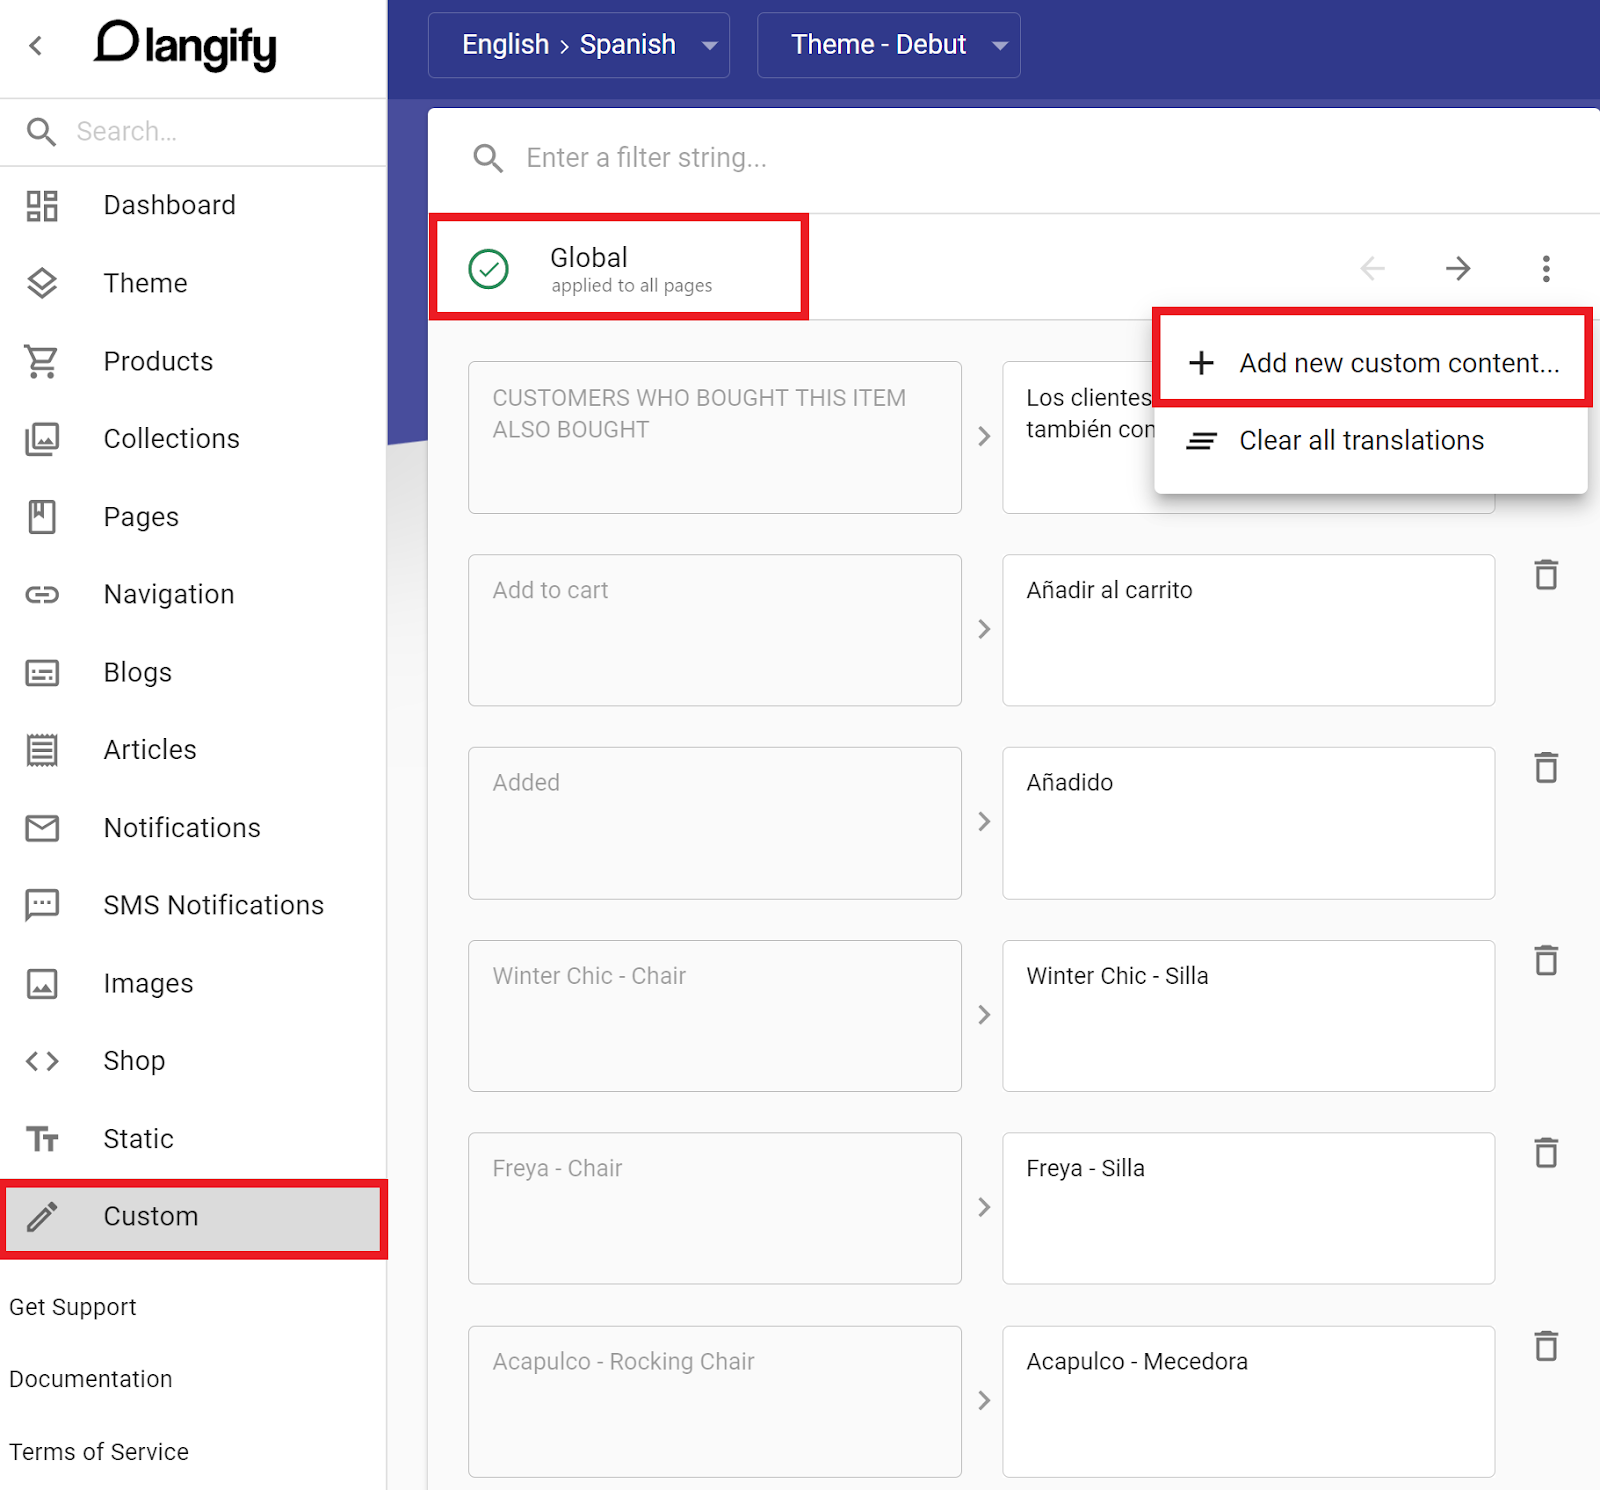Click the previous page left arrow
The width and height of the screenshot is (1600, 1490).
click(1373, 268)
